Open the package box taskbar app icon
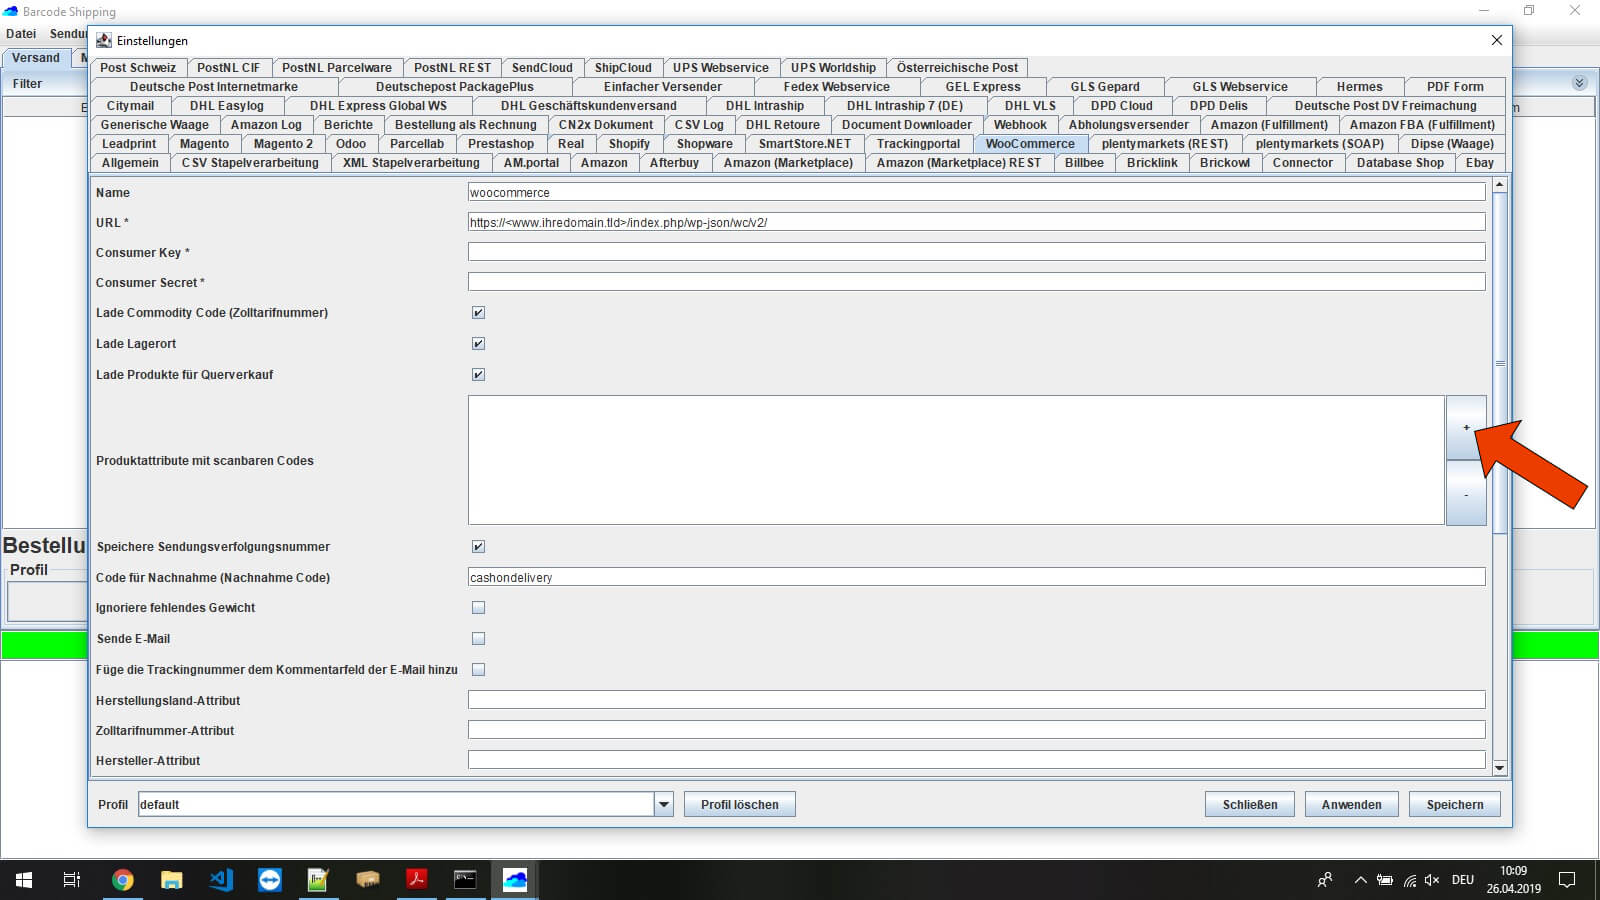Image resolution: width=1600 pixels, height=900 pixels. [x=367, y=880]
